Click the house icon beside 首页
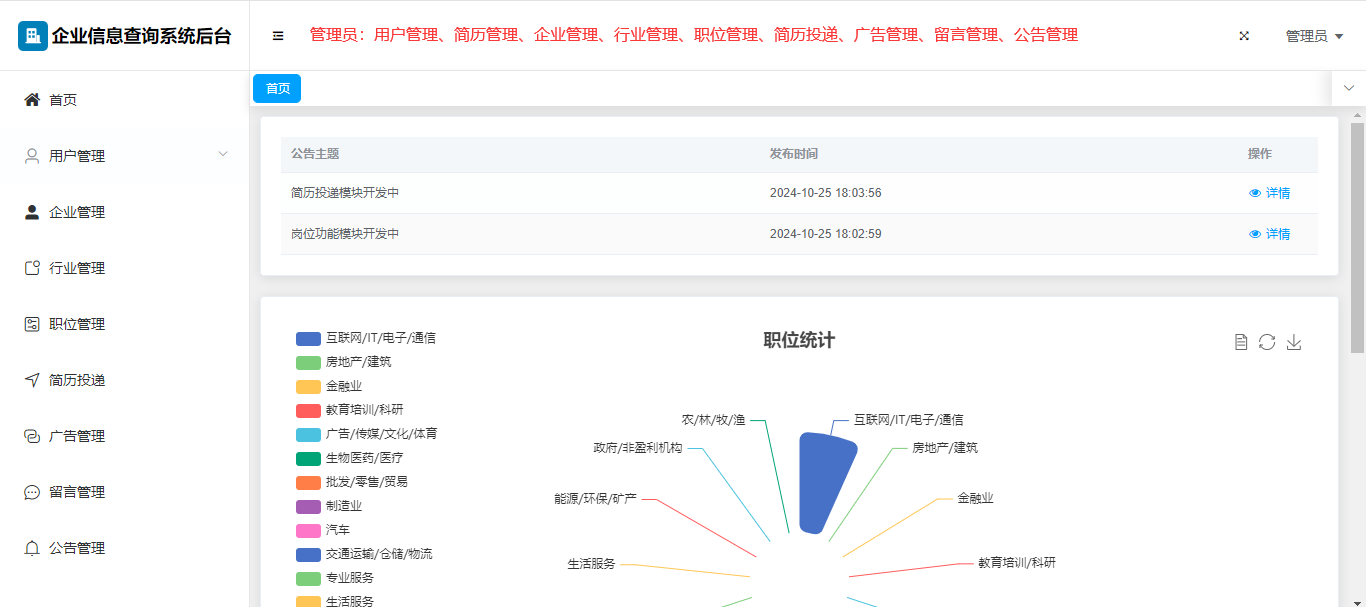This screenshot has width=1366, height=607. [32, 100]
